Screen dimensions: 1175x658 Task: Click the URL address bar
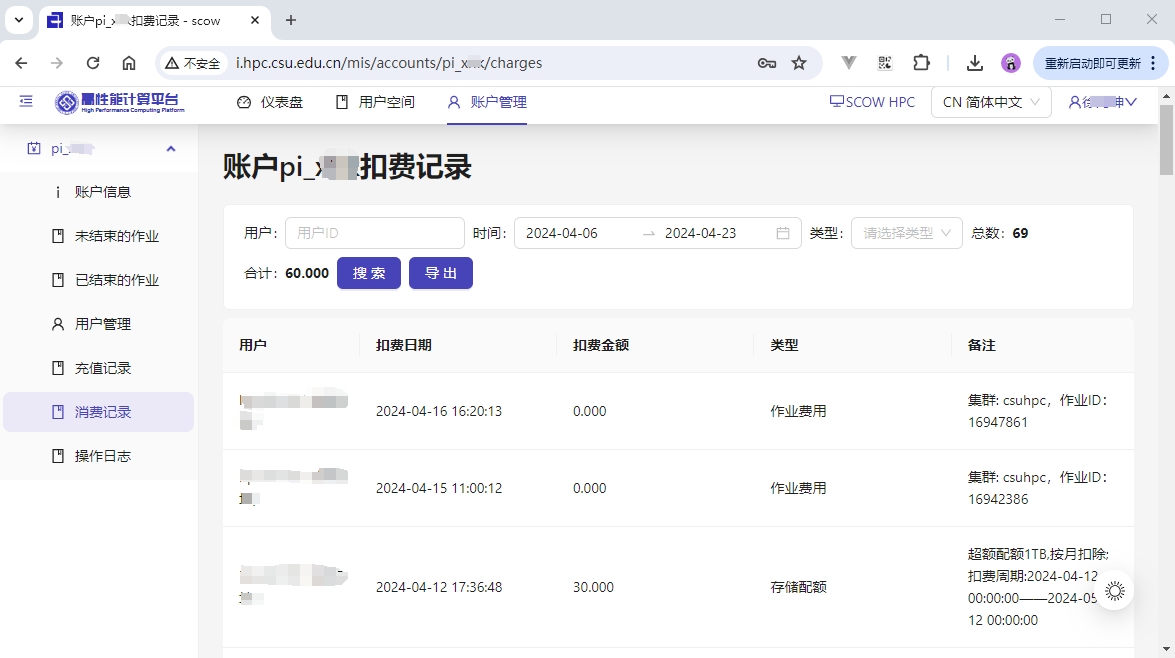487,63
